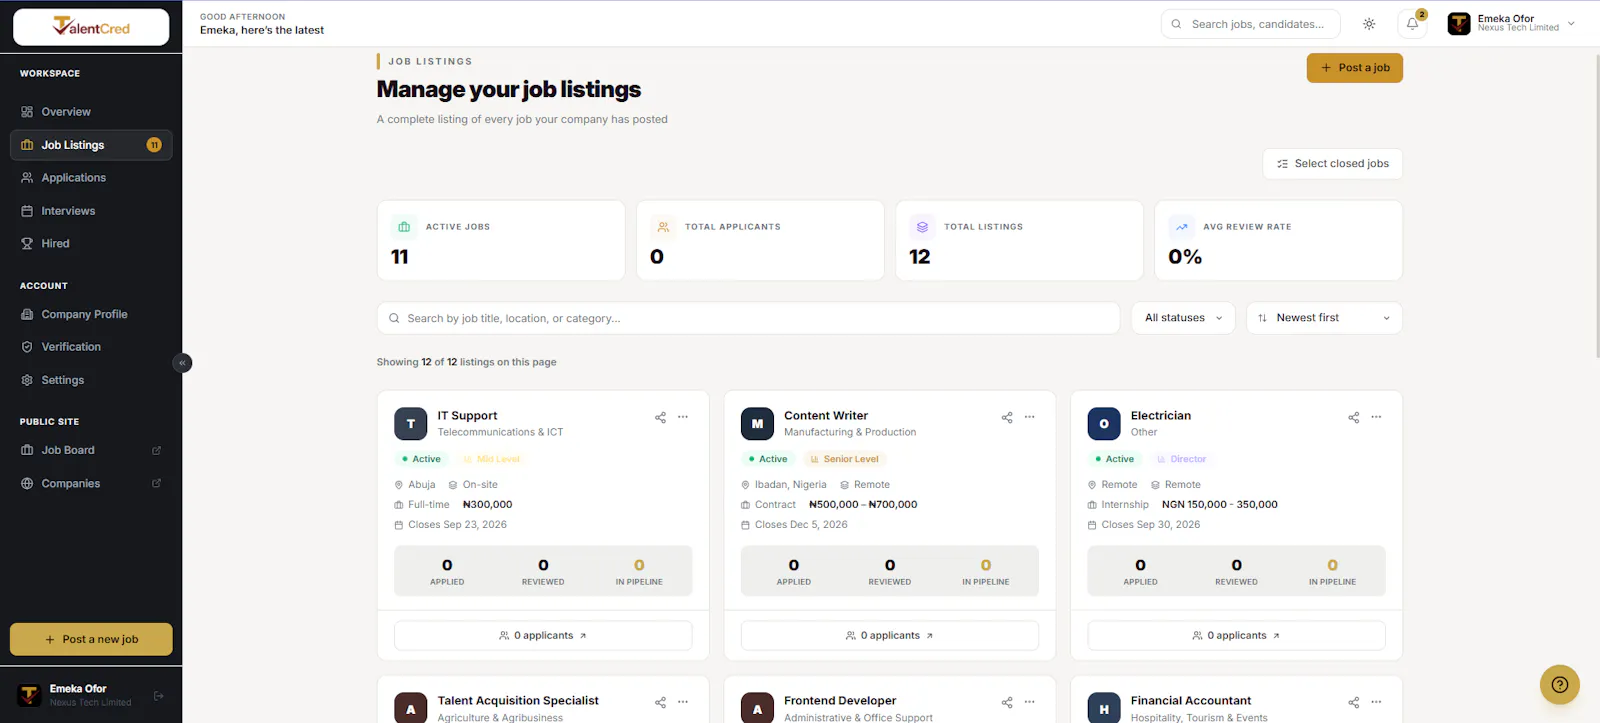Open notifications bell
This screenshot has height=723, width=1600.
point(1412,24)
